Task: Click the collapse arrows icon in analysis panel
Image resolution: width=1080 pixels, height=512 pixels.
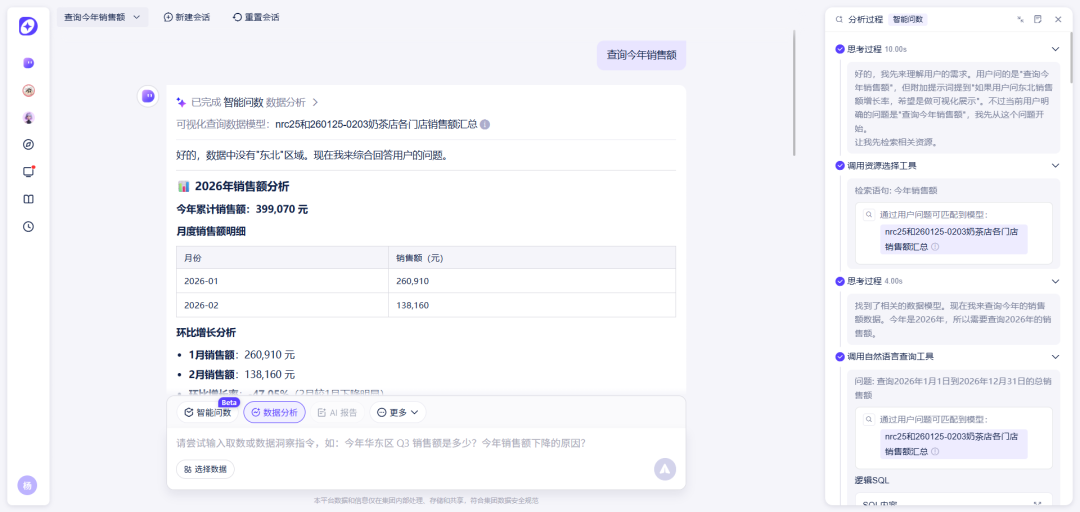Action: (1020, 19)
